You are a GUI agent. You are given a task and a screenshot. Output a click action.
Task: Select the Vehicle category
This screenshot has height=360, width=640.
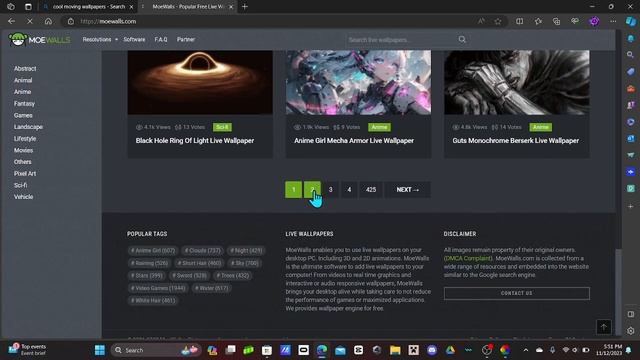pyautogui.click(x=24, y=197)
